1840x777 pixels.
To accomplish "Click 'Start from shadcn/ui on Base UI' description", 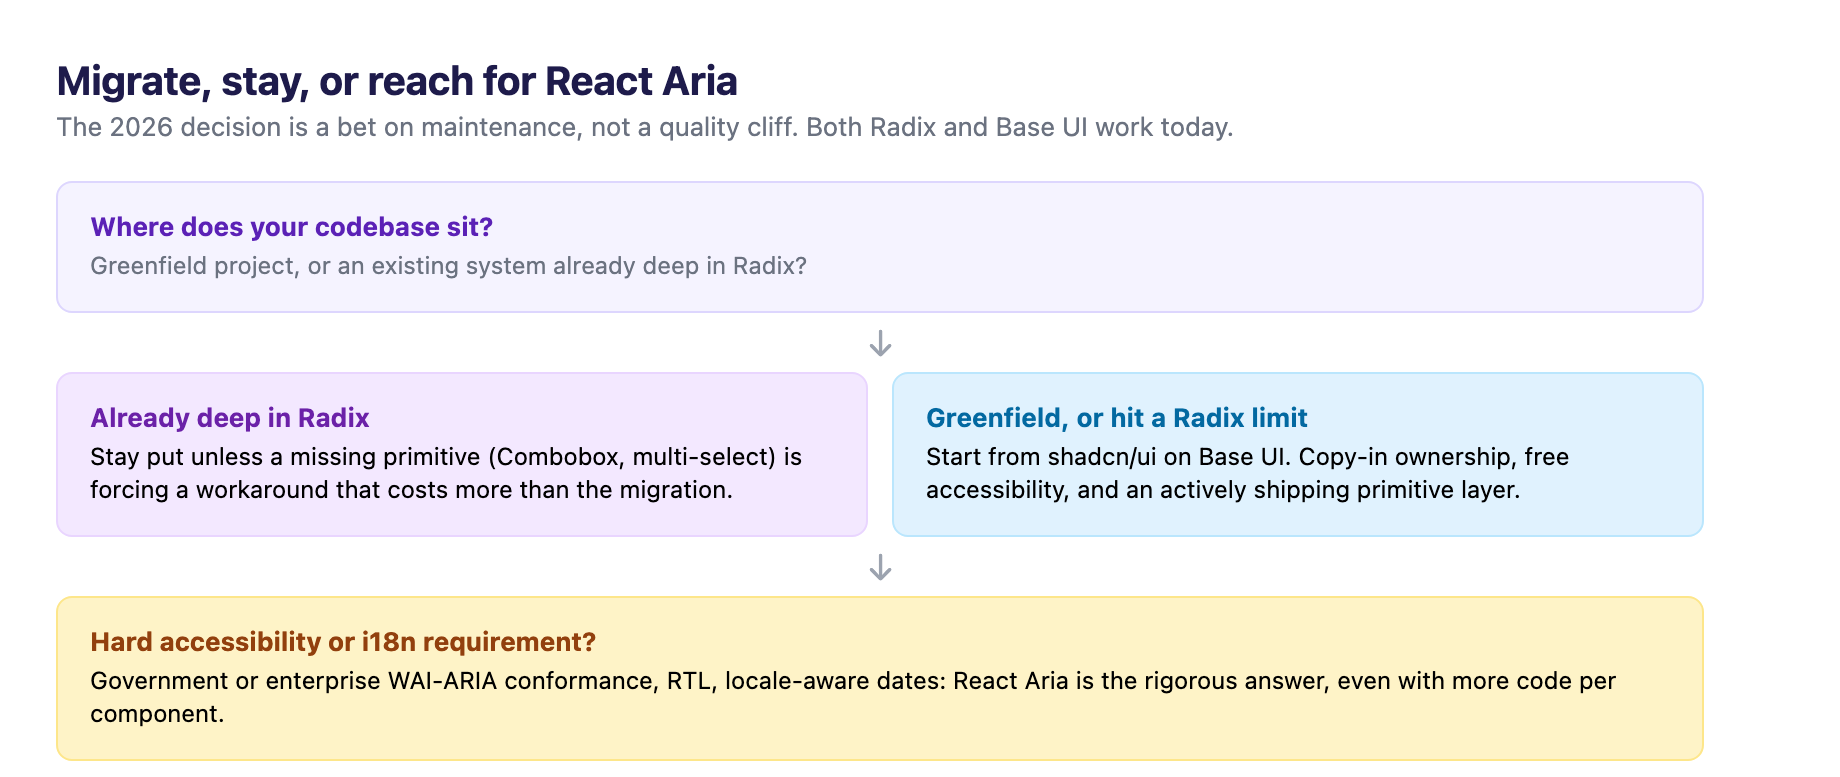I will pyautogui.click(x=1247, y=473).
